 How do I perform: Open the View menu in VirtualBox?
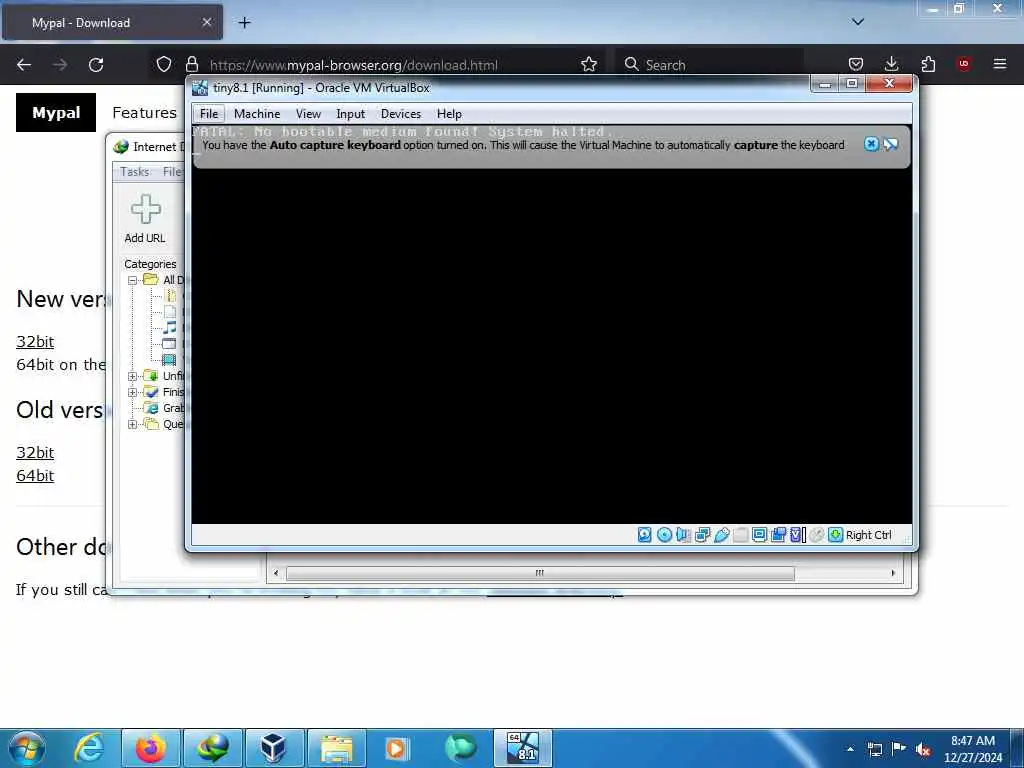pyautogui.click(x=308, y=114)
